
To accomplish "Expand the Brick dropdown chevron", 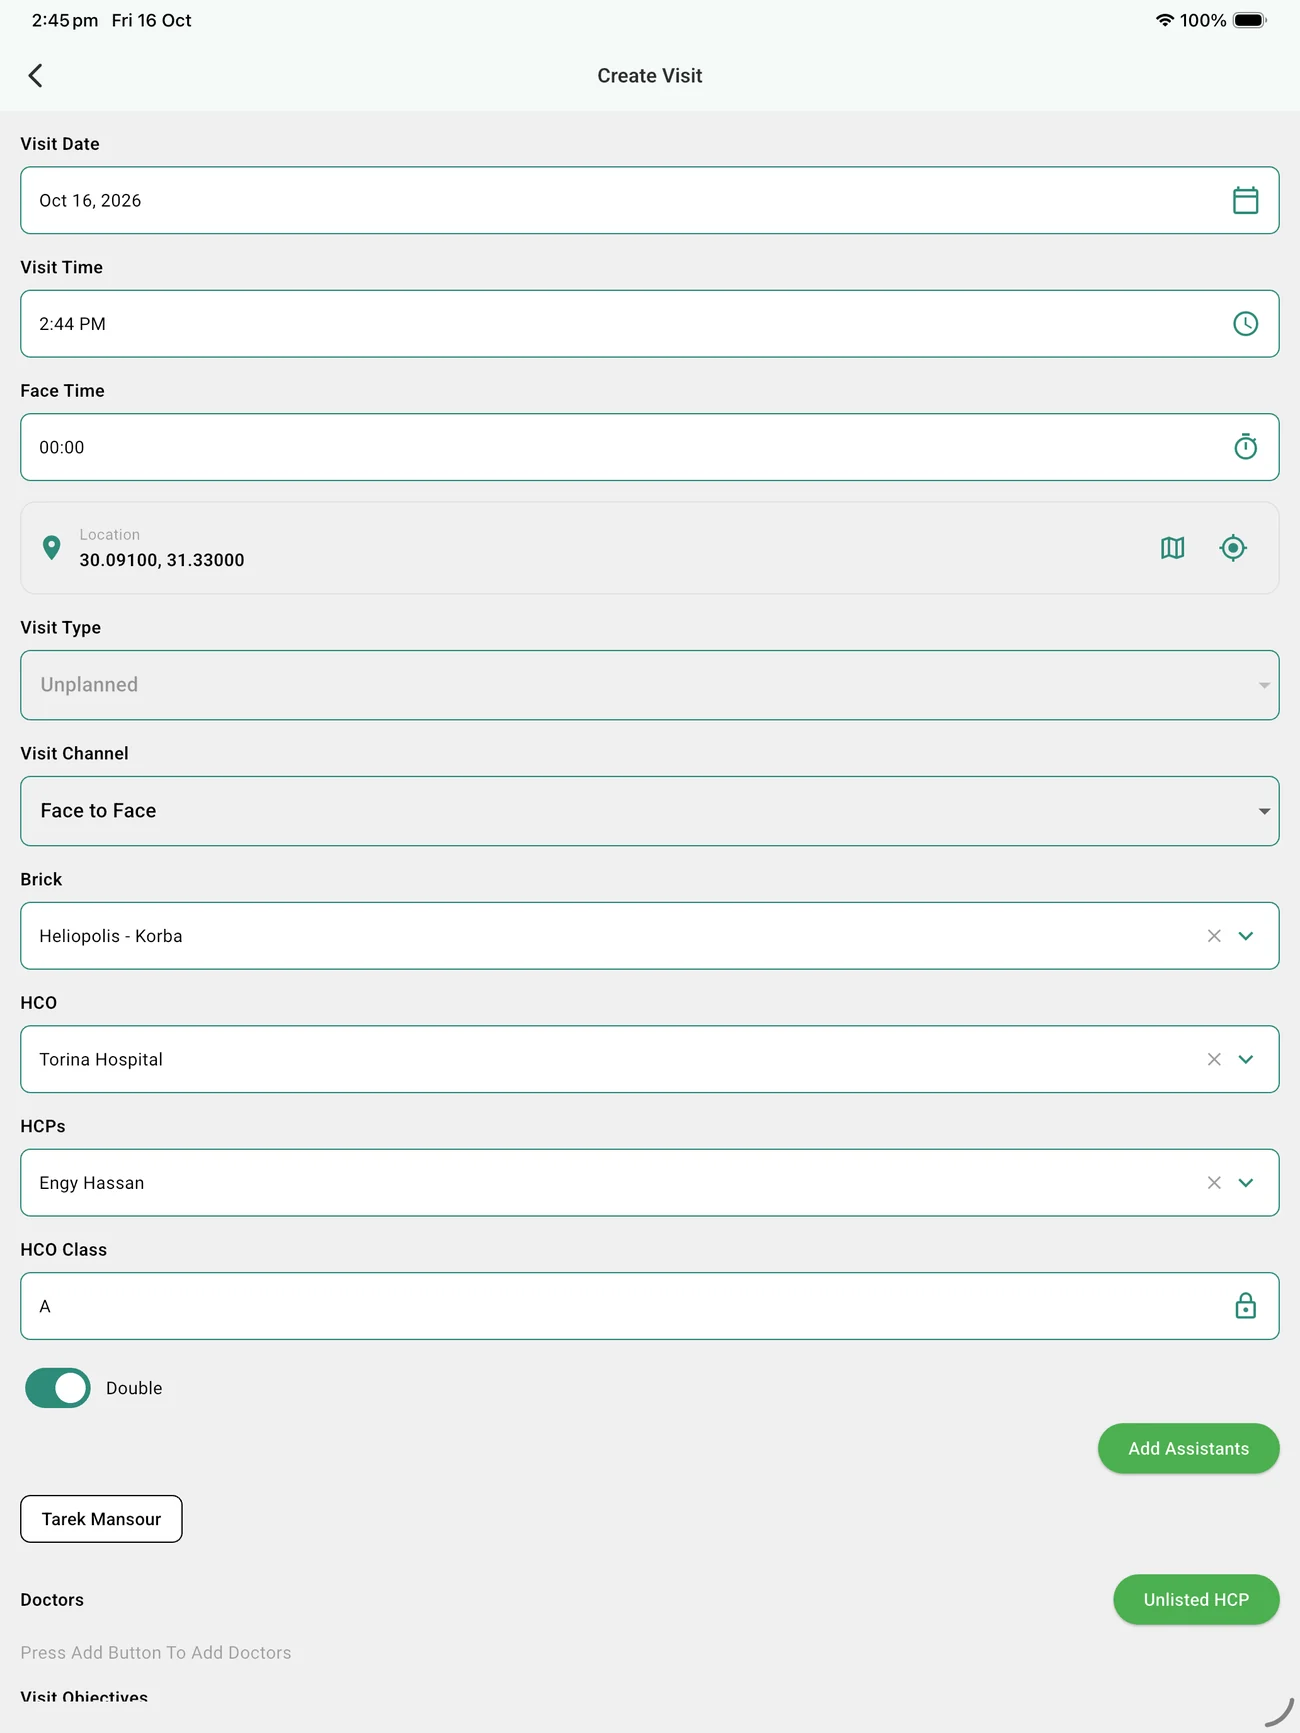I will pos(1246,936).
